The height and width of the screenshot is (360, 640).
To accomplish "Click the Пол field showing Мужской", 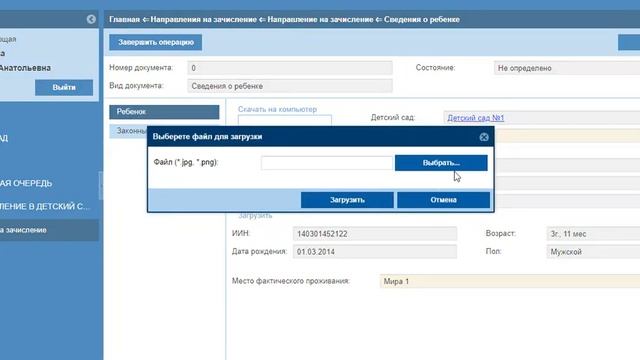I will pos(593,252).
